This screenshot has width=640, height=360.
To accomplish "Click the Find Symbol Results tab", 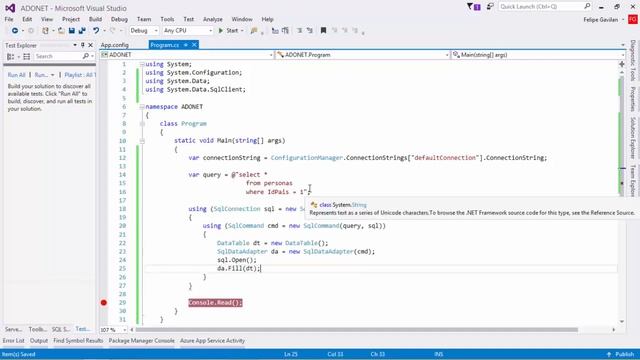I will [78, 340].
